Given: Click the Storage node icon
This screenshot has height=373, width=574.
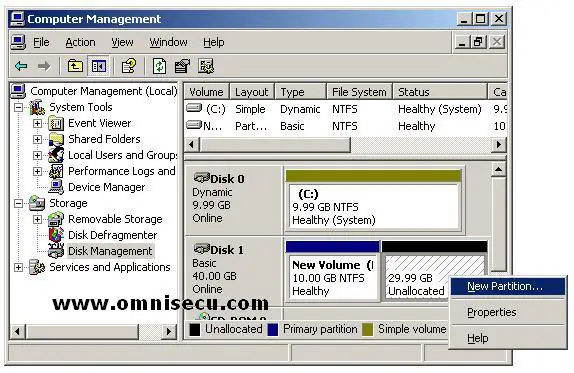Looking at the screenshot, I should pyautogui.click(x=37, y=203).
